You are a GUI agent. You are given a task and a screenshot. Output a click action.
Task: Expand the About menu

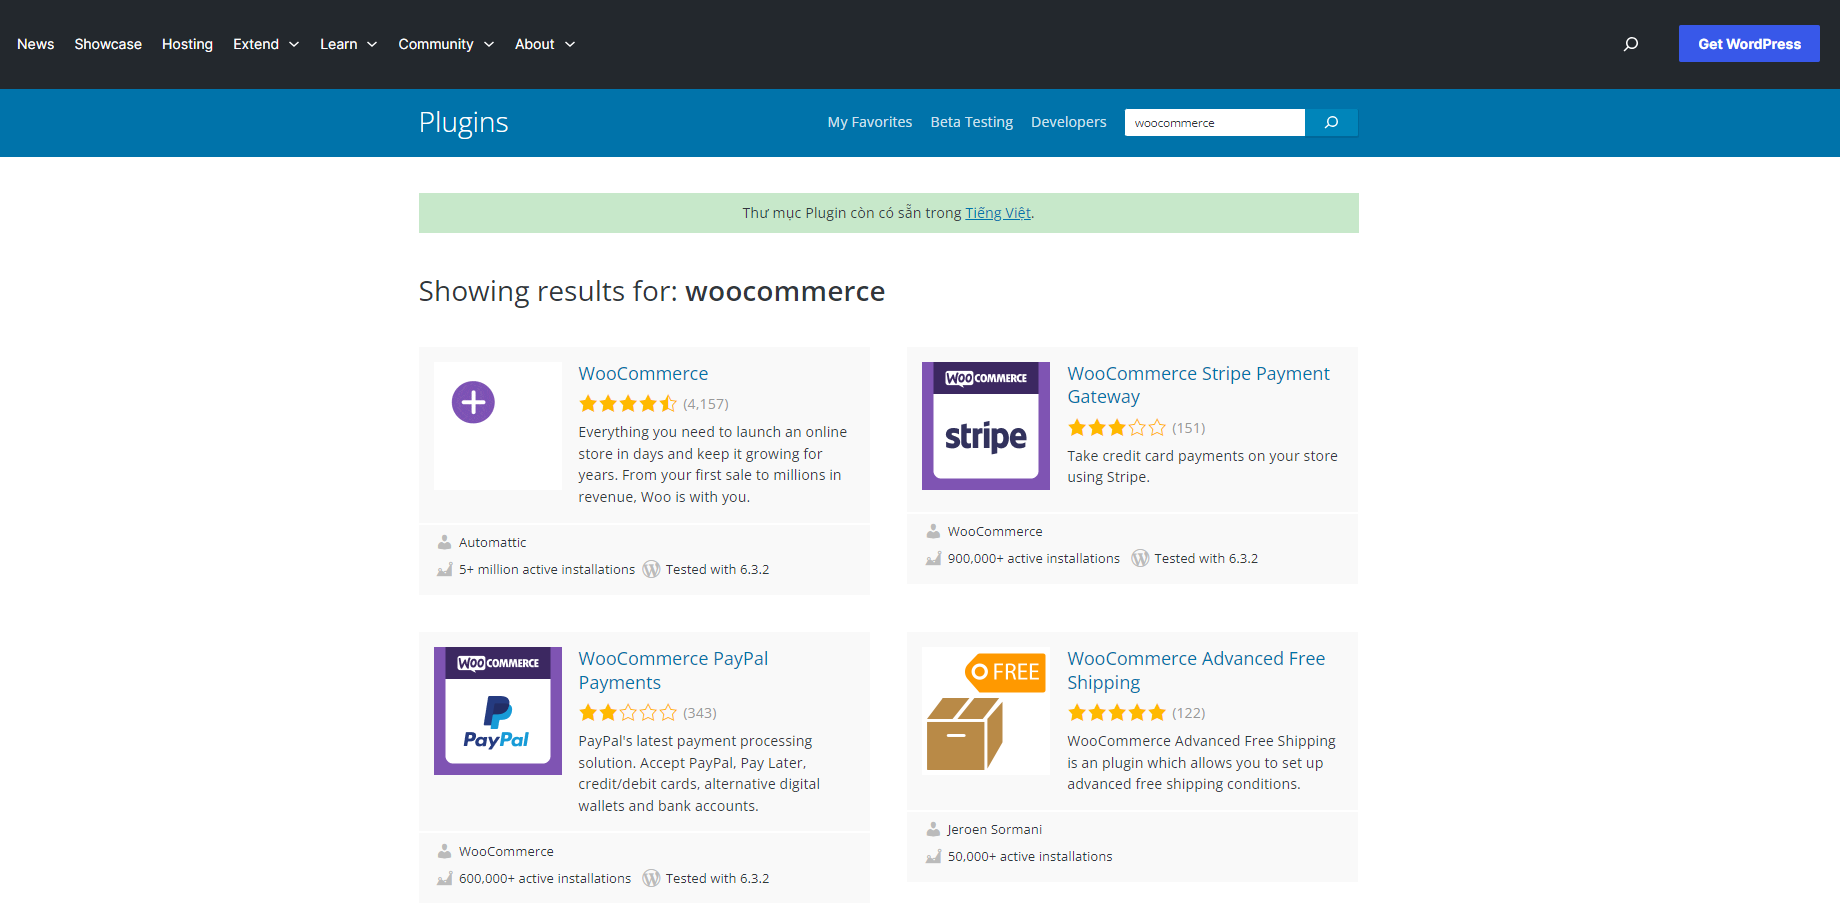tap(545, 44)
